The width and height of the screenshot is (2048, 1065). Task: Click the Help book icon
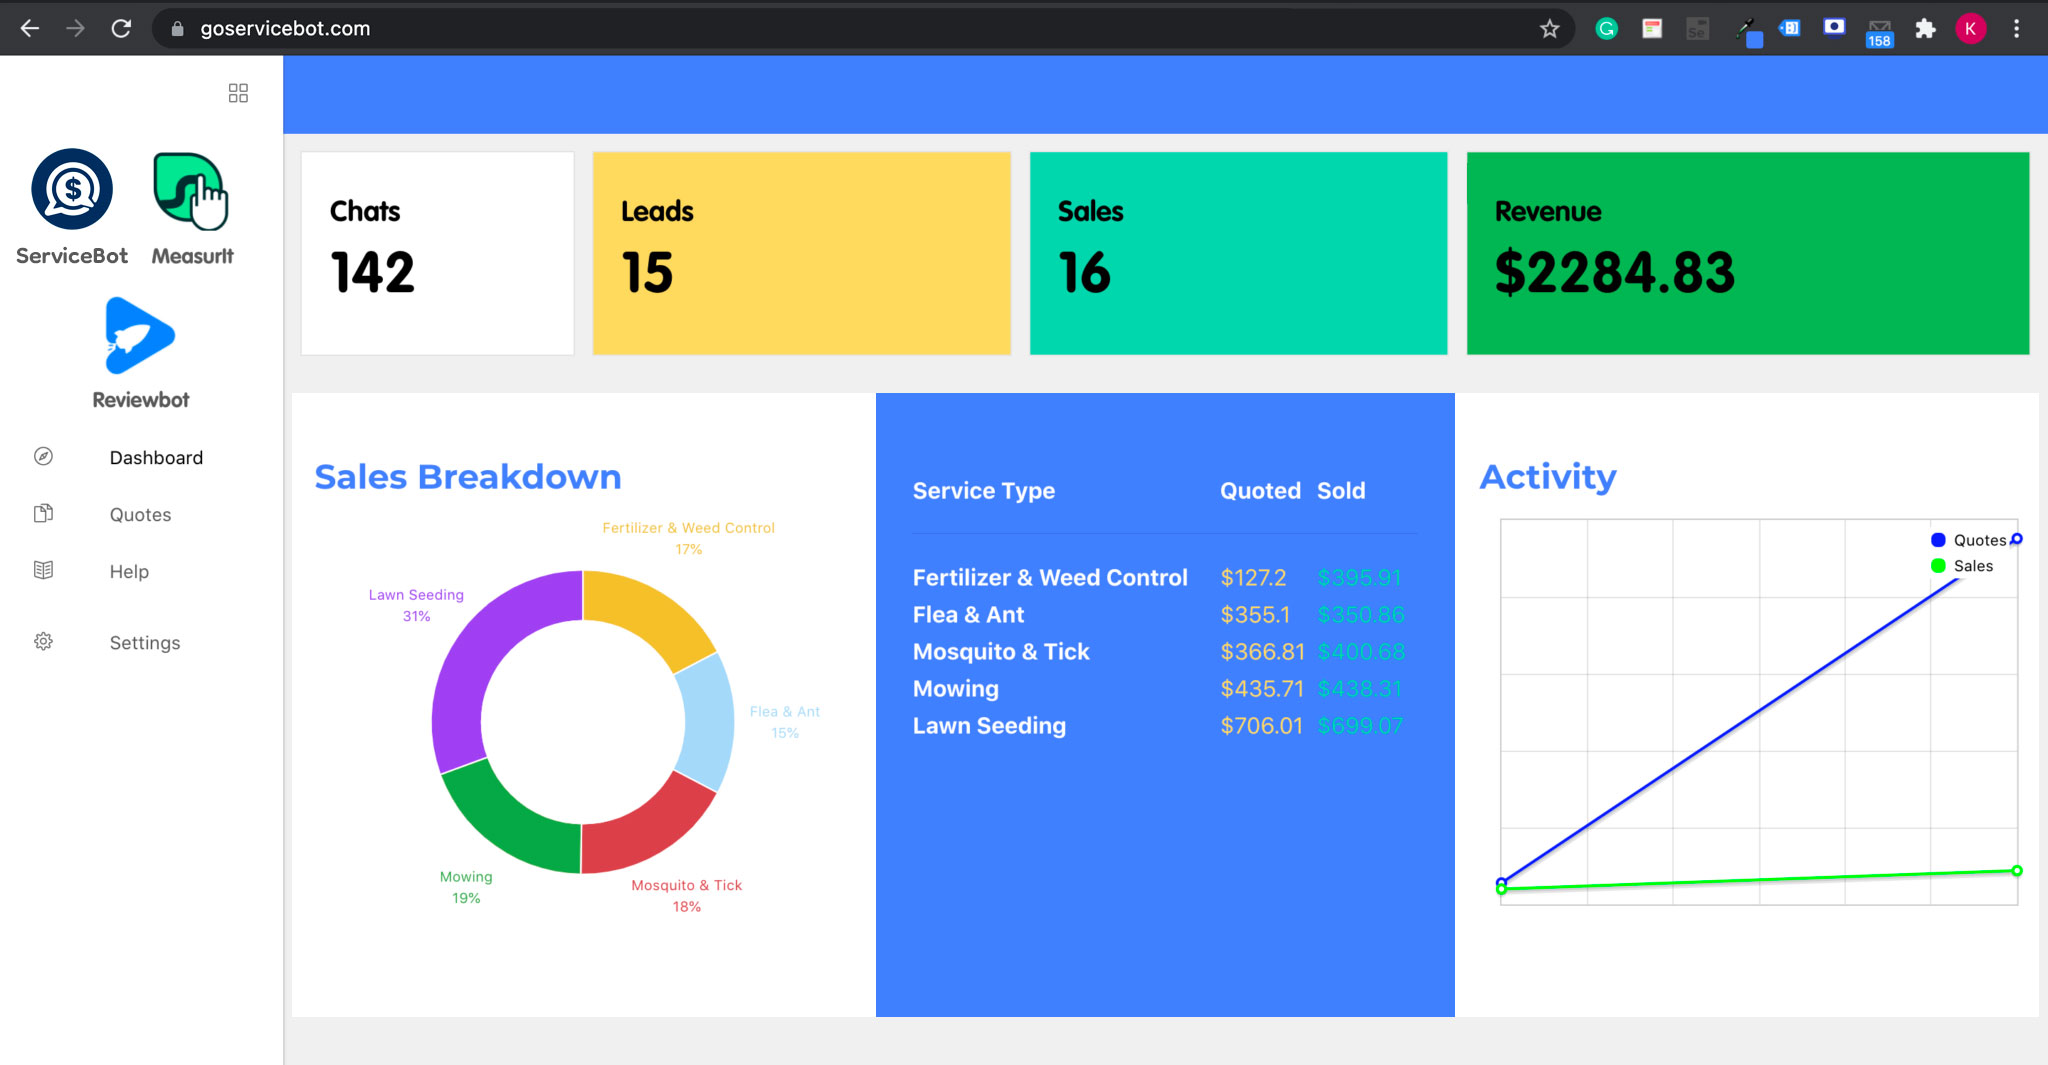coord(43,571)
